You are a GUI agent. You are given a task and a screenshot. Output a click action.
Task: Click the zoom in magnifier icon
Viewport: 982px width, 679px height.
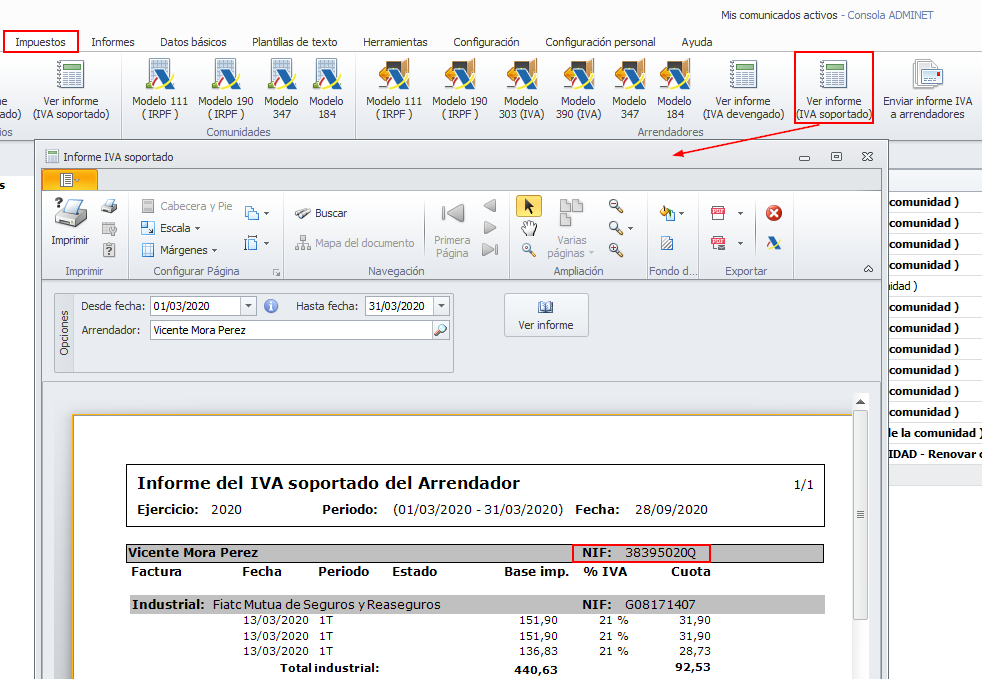click(x=616, y=250)
